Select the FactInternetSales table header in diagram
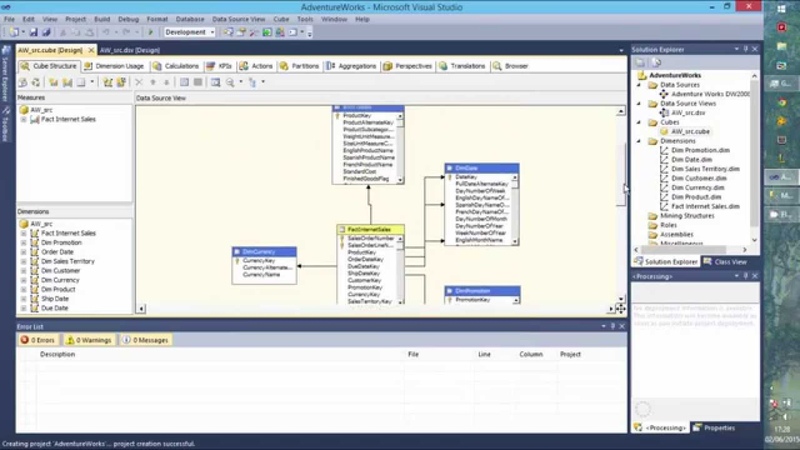Viewport: 800px width, 450px height. (x=370, y=230)
